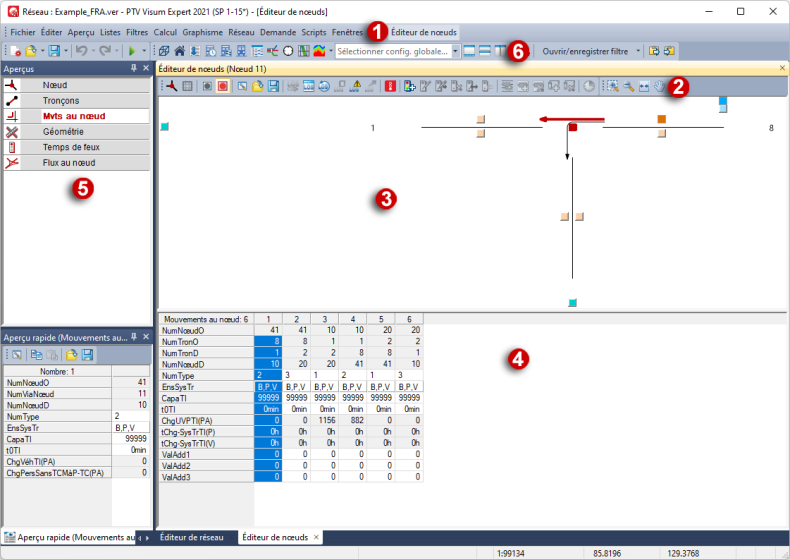
Task: Click the NumType value field in Aperçu rapide
Action: (x=130, y=415)
